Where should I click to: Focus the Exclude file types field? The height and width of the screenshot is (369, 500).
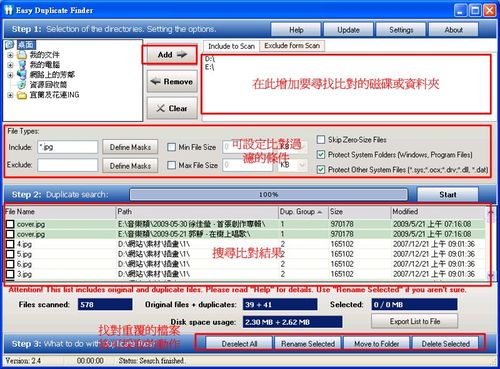68,165
